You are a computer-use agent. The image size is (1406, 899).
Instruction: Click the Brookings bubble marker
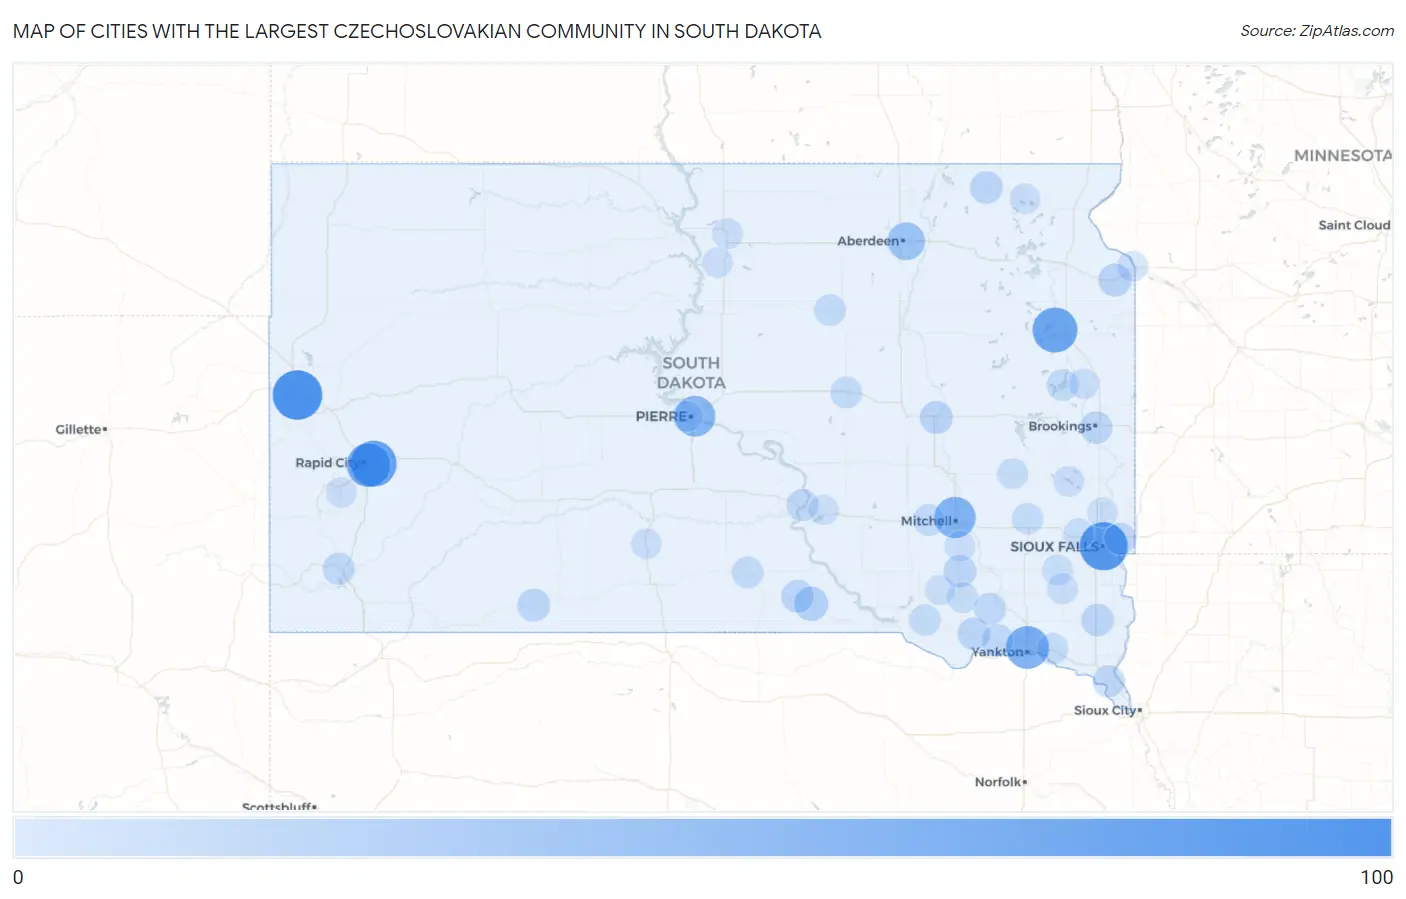1096,428
